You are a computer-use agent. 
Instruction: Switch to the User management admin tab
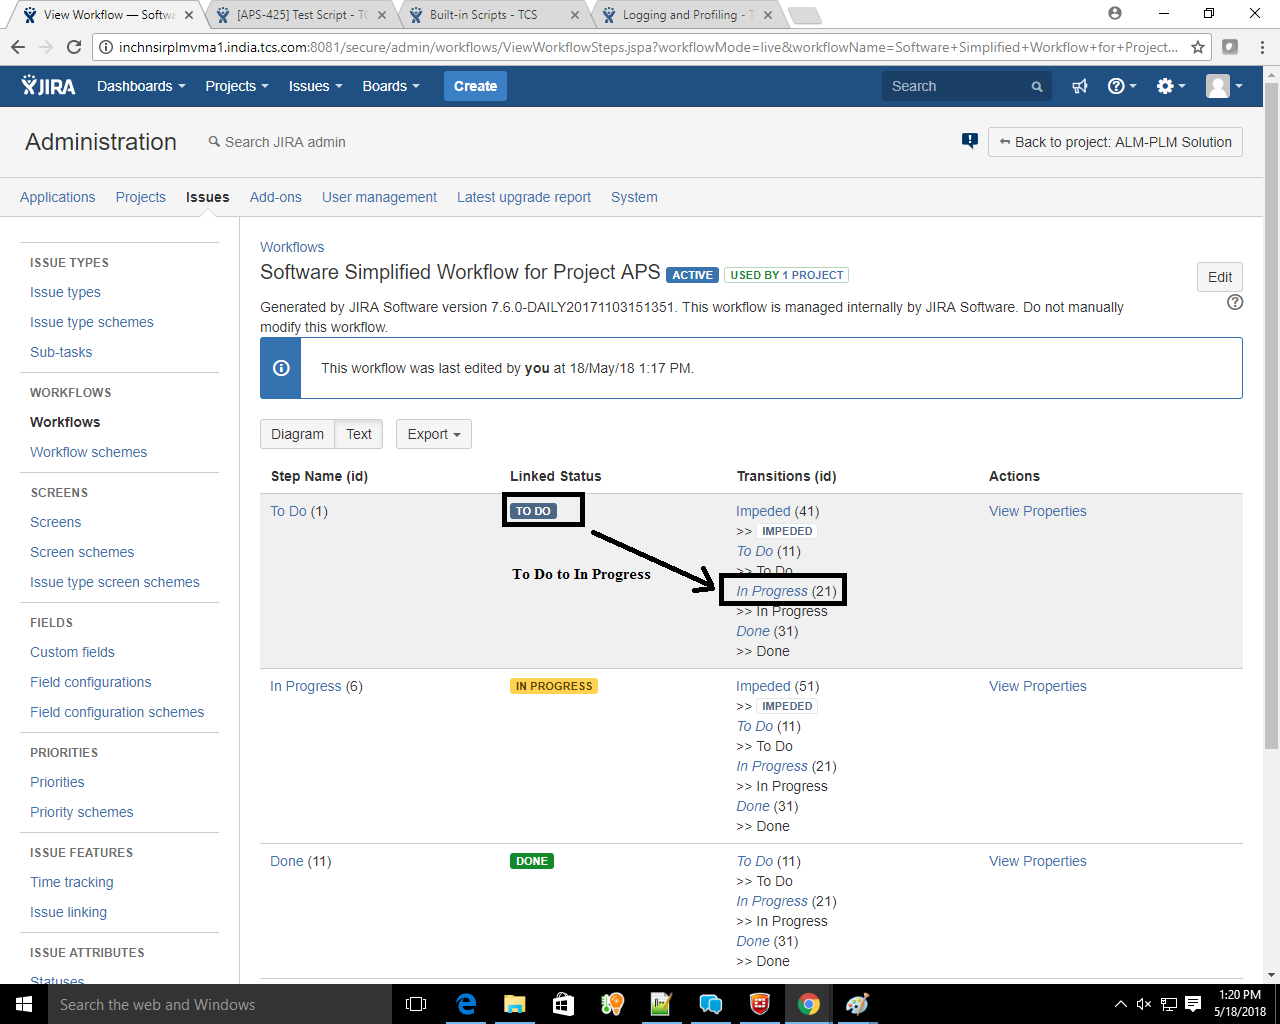point(379,197)
